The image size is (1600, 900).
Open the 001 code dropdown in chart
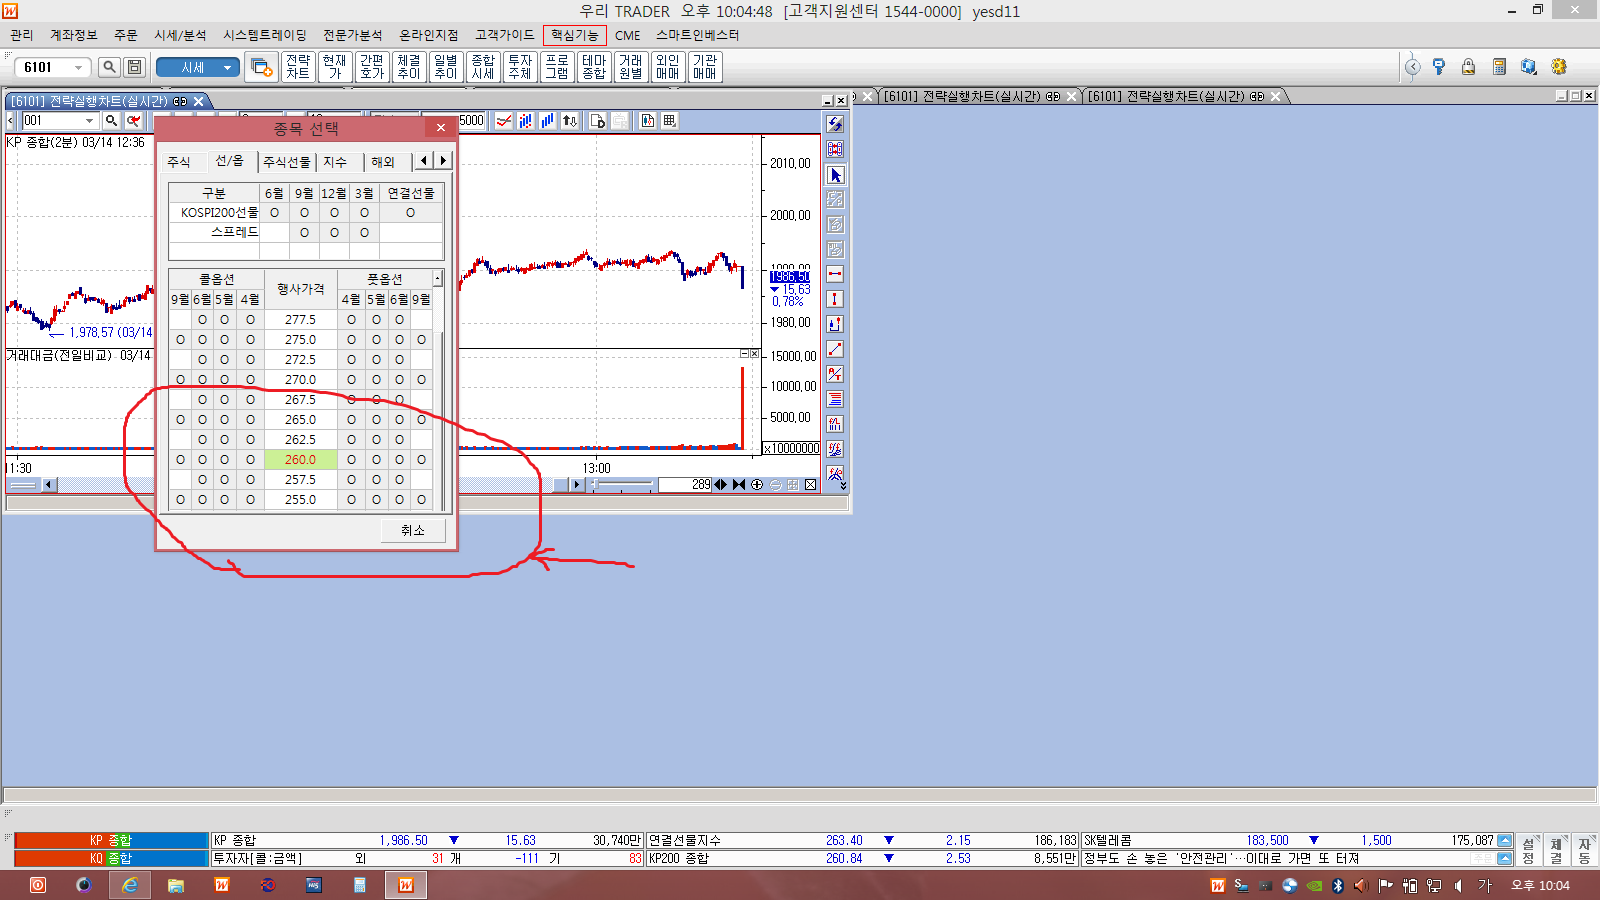tap(89, 121)
